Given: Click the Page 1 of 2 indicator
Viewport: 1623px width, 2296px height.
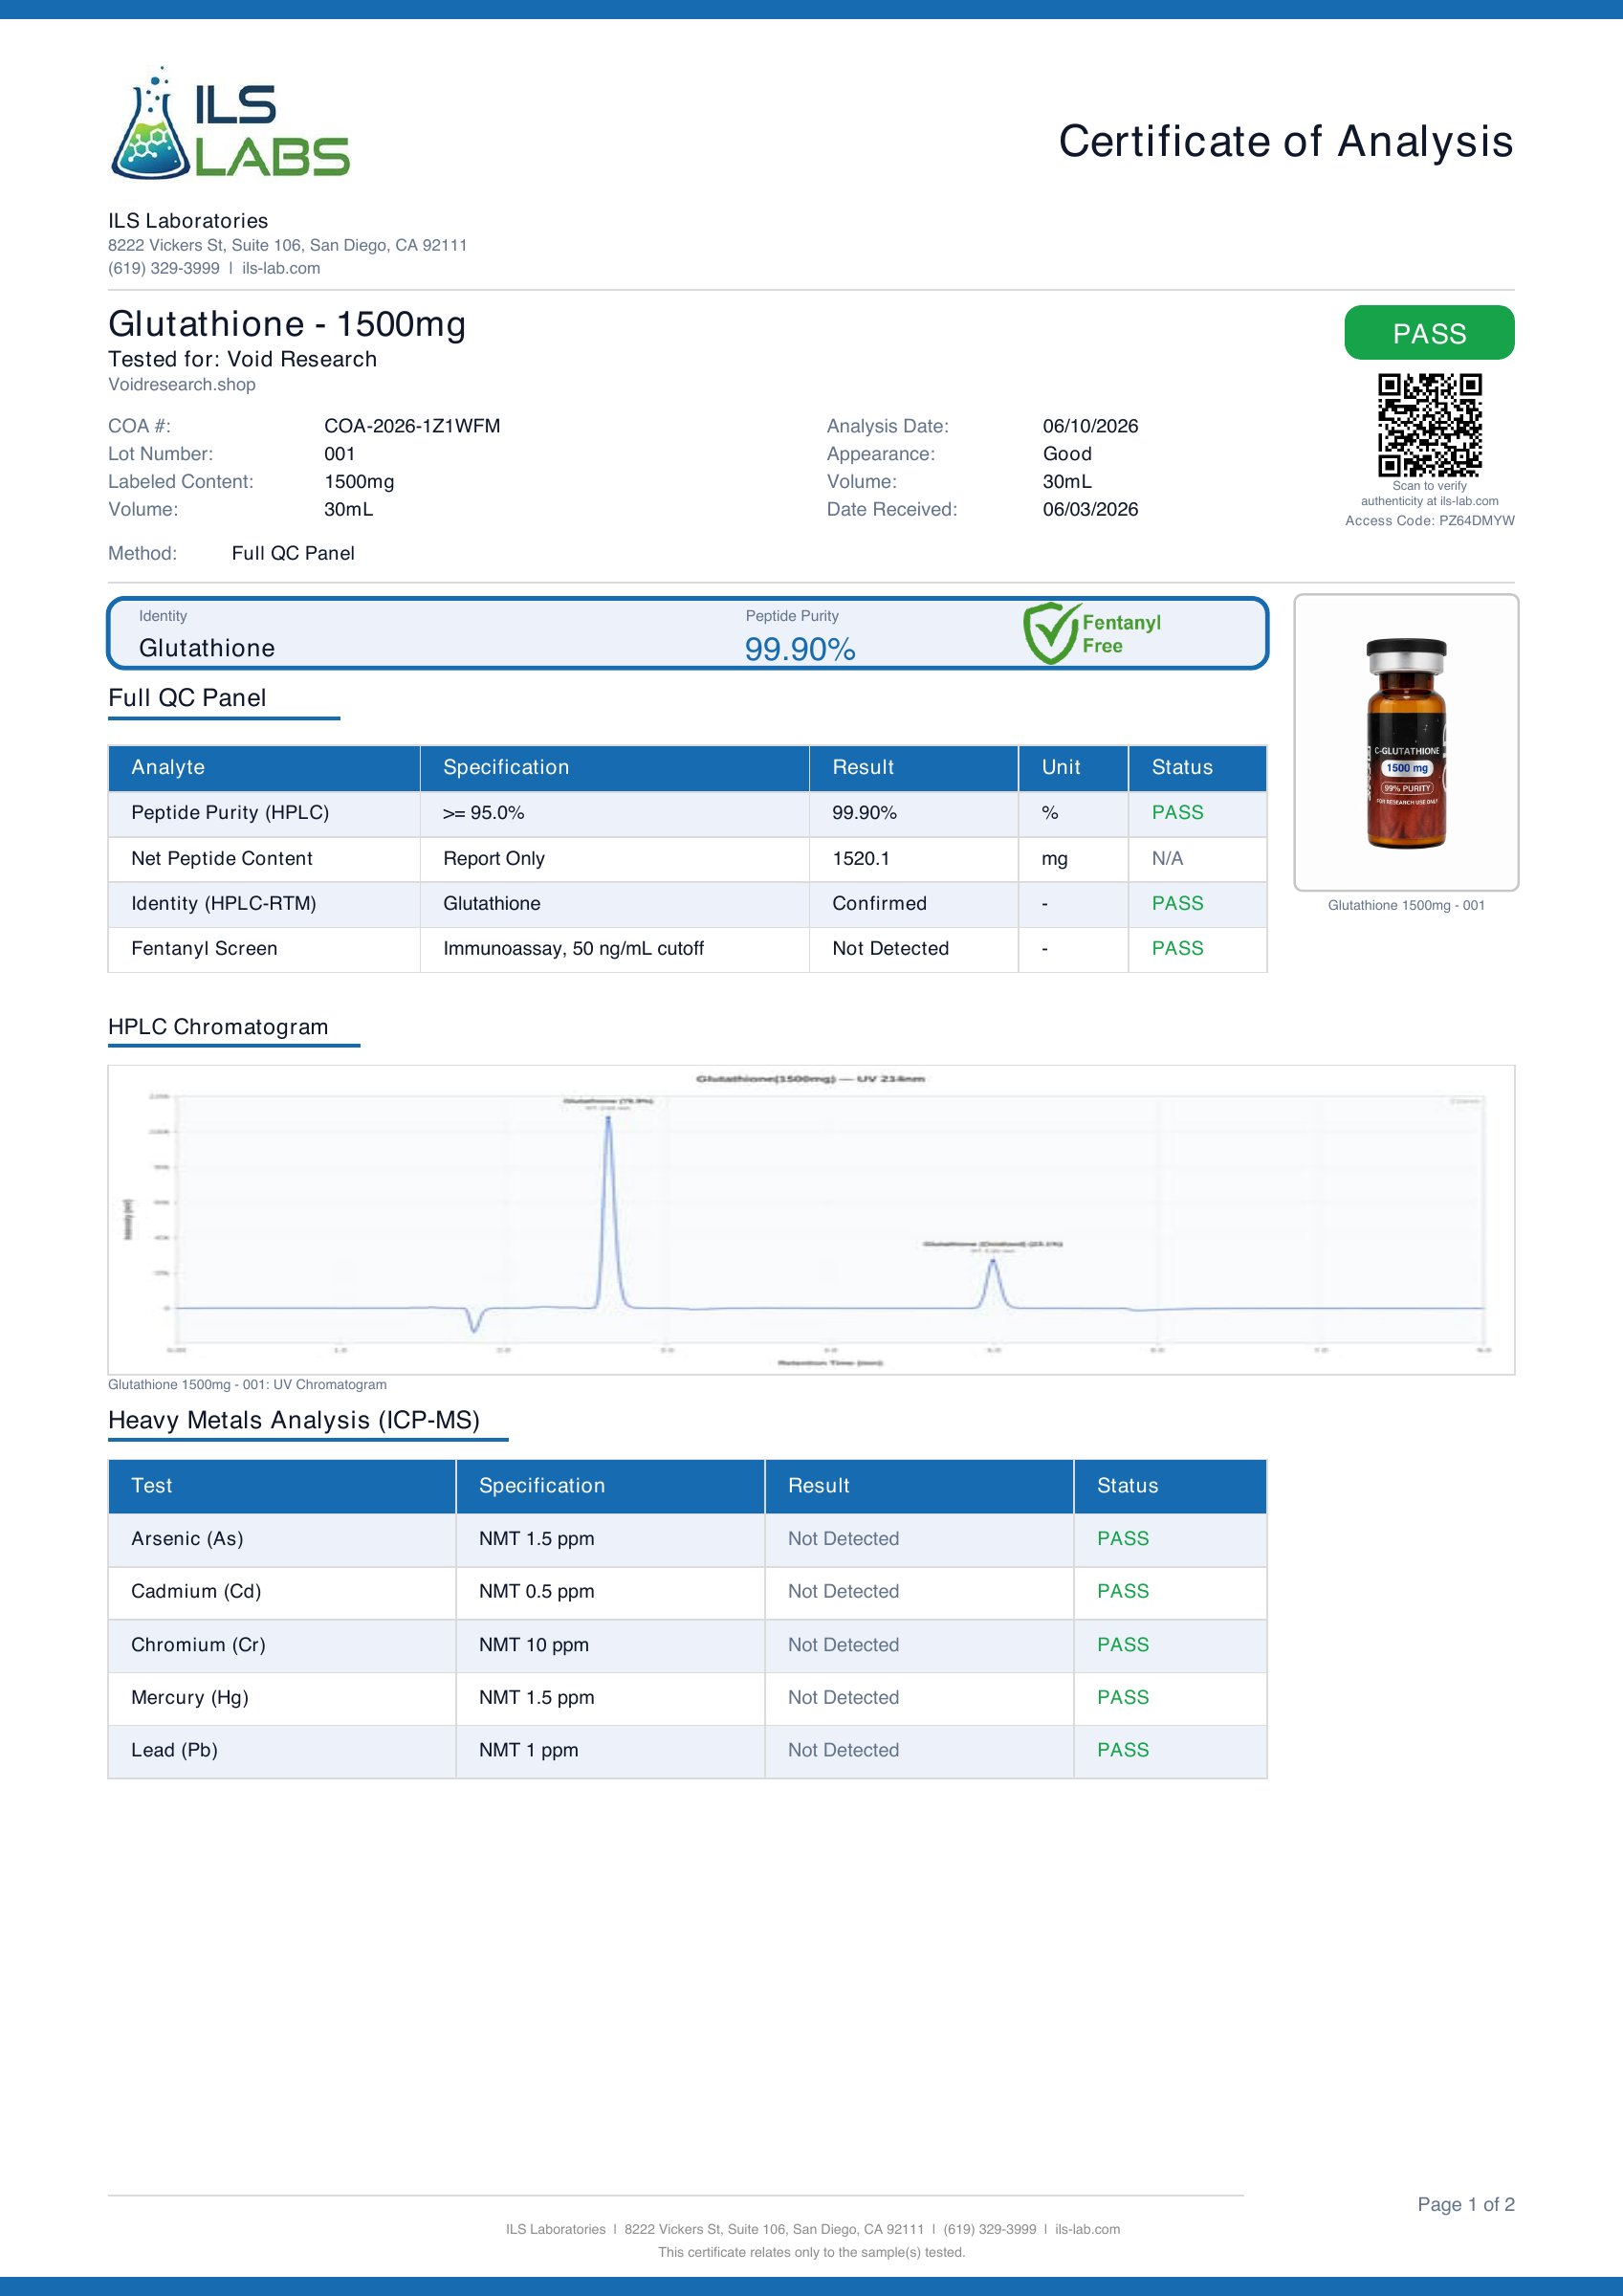Looking at the screenshot, I should (x=1466, y=2204).
